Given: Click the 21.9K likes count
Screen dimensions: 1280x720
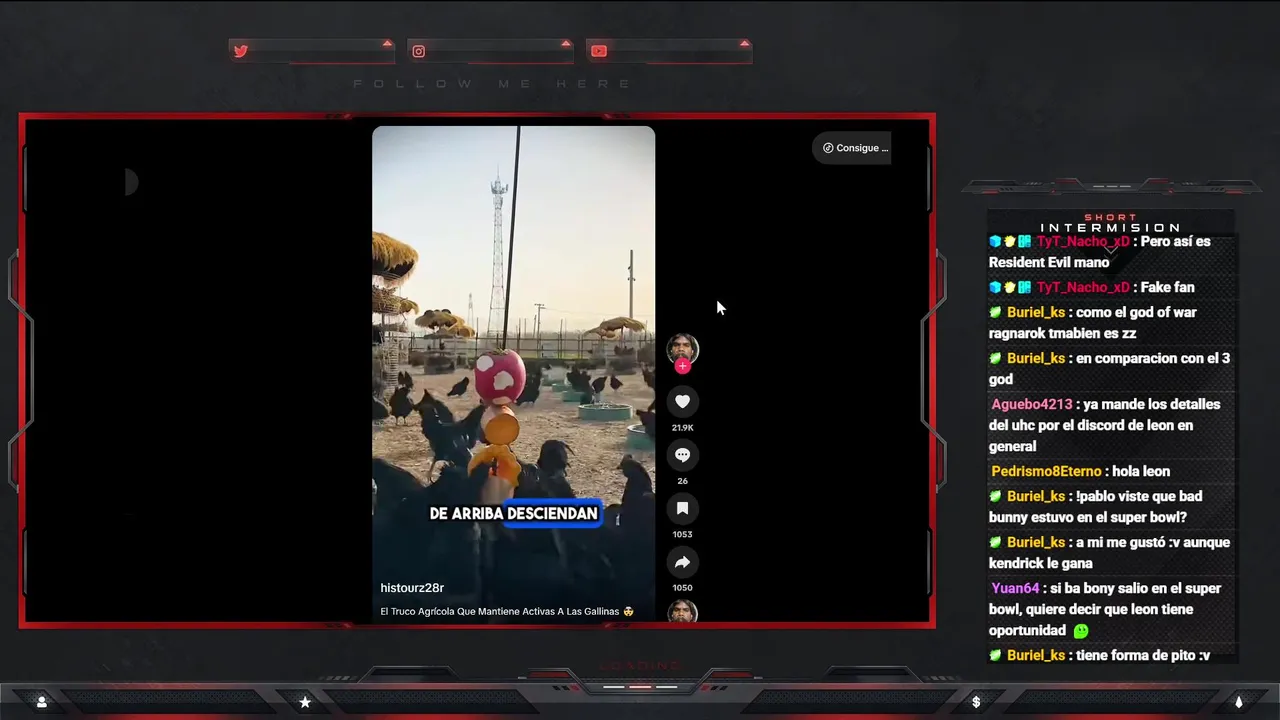Looking at the screenshot, I should click(682, 428).
